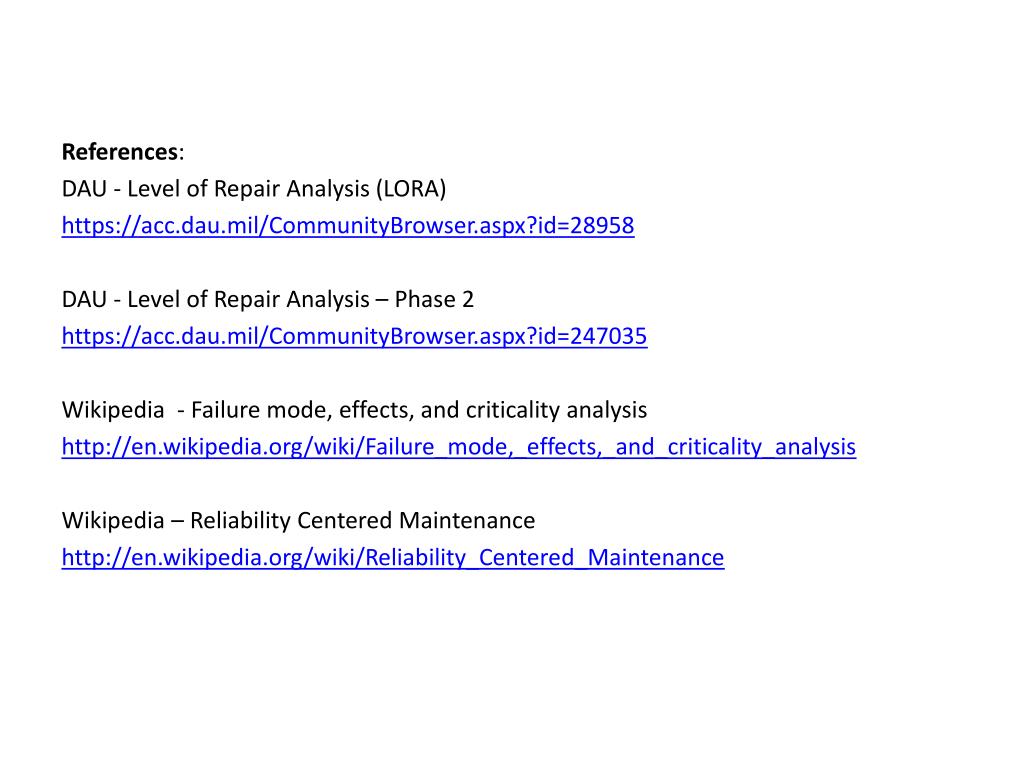This screenshot has height=768, width=1024.
Task: Click 'https://acc.dau.mil' at start of second link
Action: pyautogui.click(x=161, y=336)
